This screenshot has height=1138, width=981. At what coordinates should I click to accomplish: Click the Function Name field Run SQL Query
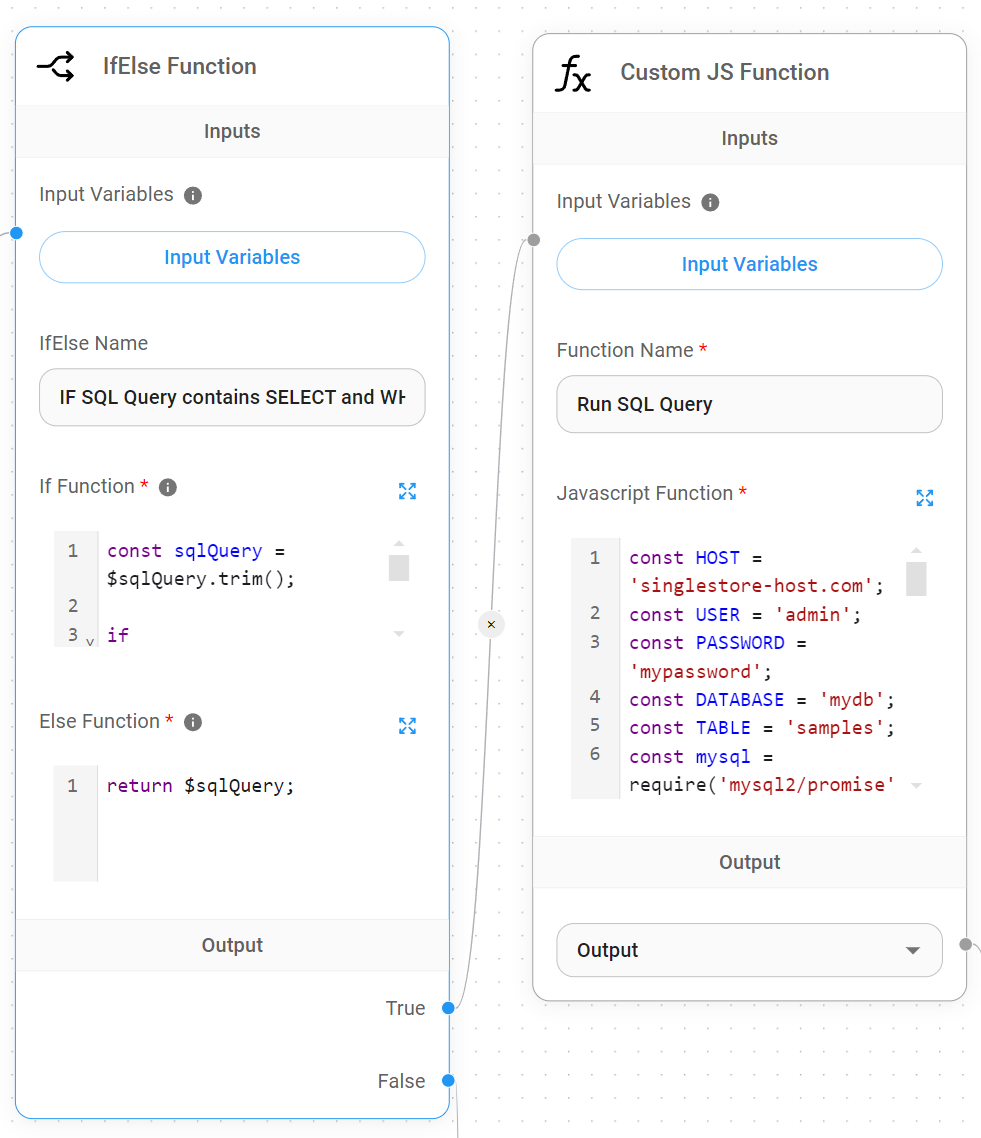click(749, 404)
